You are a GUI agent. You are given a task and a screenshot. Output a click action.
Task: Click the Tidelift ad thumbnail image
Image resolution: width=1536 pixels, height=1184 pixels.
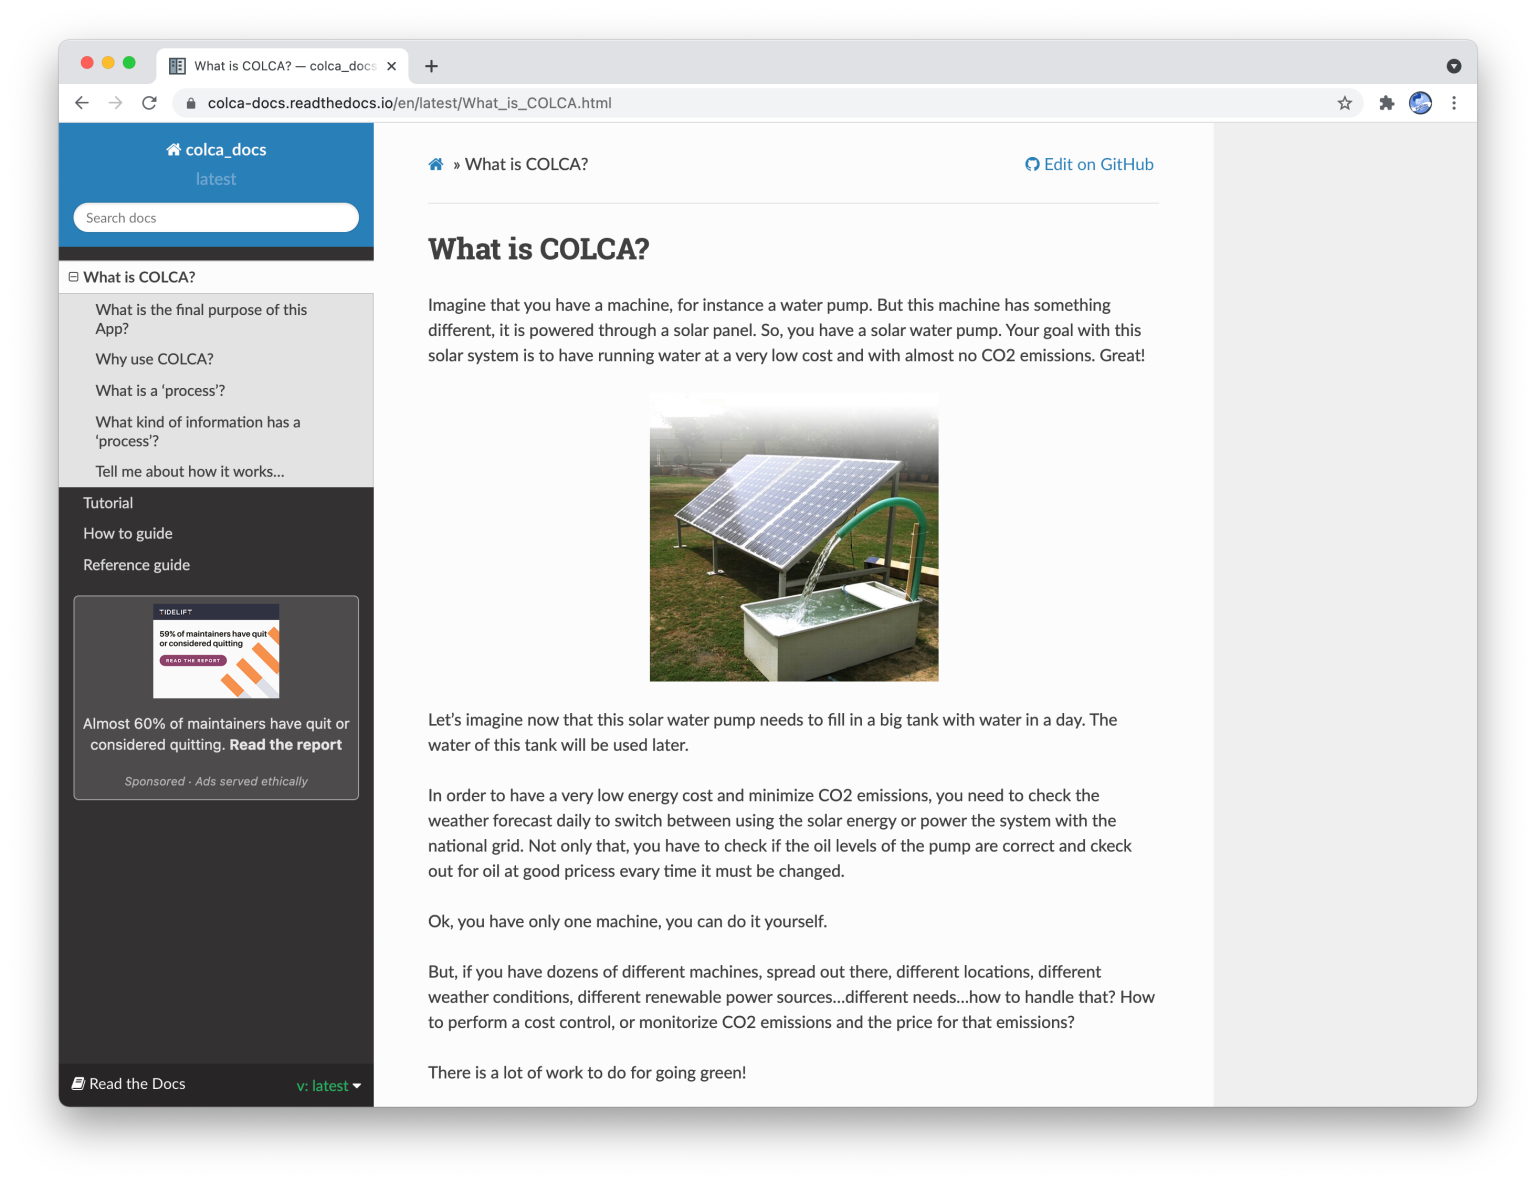coord(216,651)
